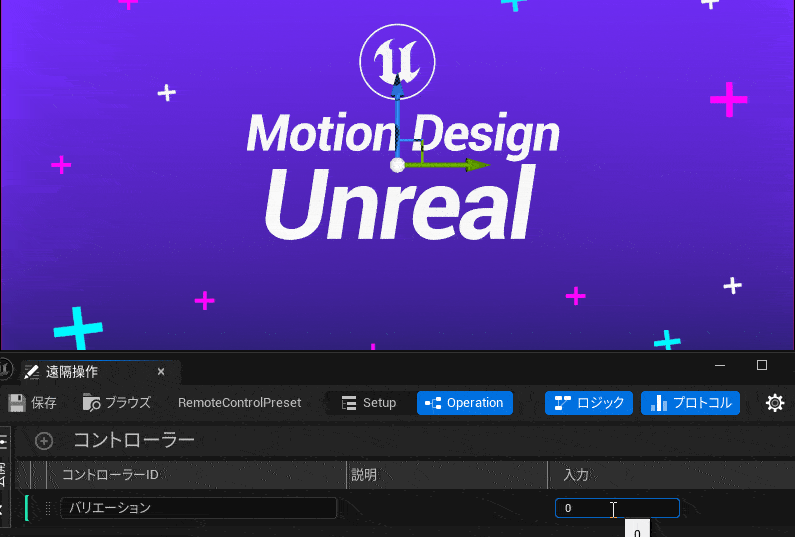Add a controller with the plus icon

[x=44, y=441]
